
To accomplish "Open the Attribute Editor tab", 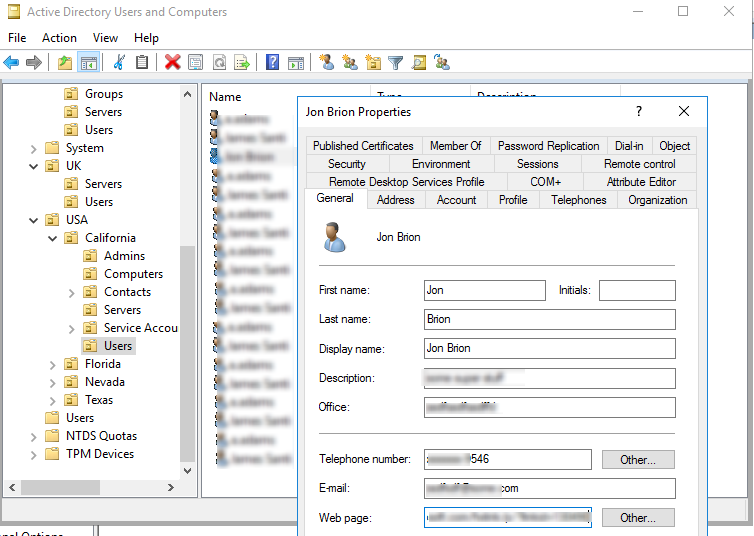I will click(x=641, y=182).
